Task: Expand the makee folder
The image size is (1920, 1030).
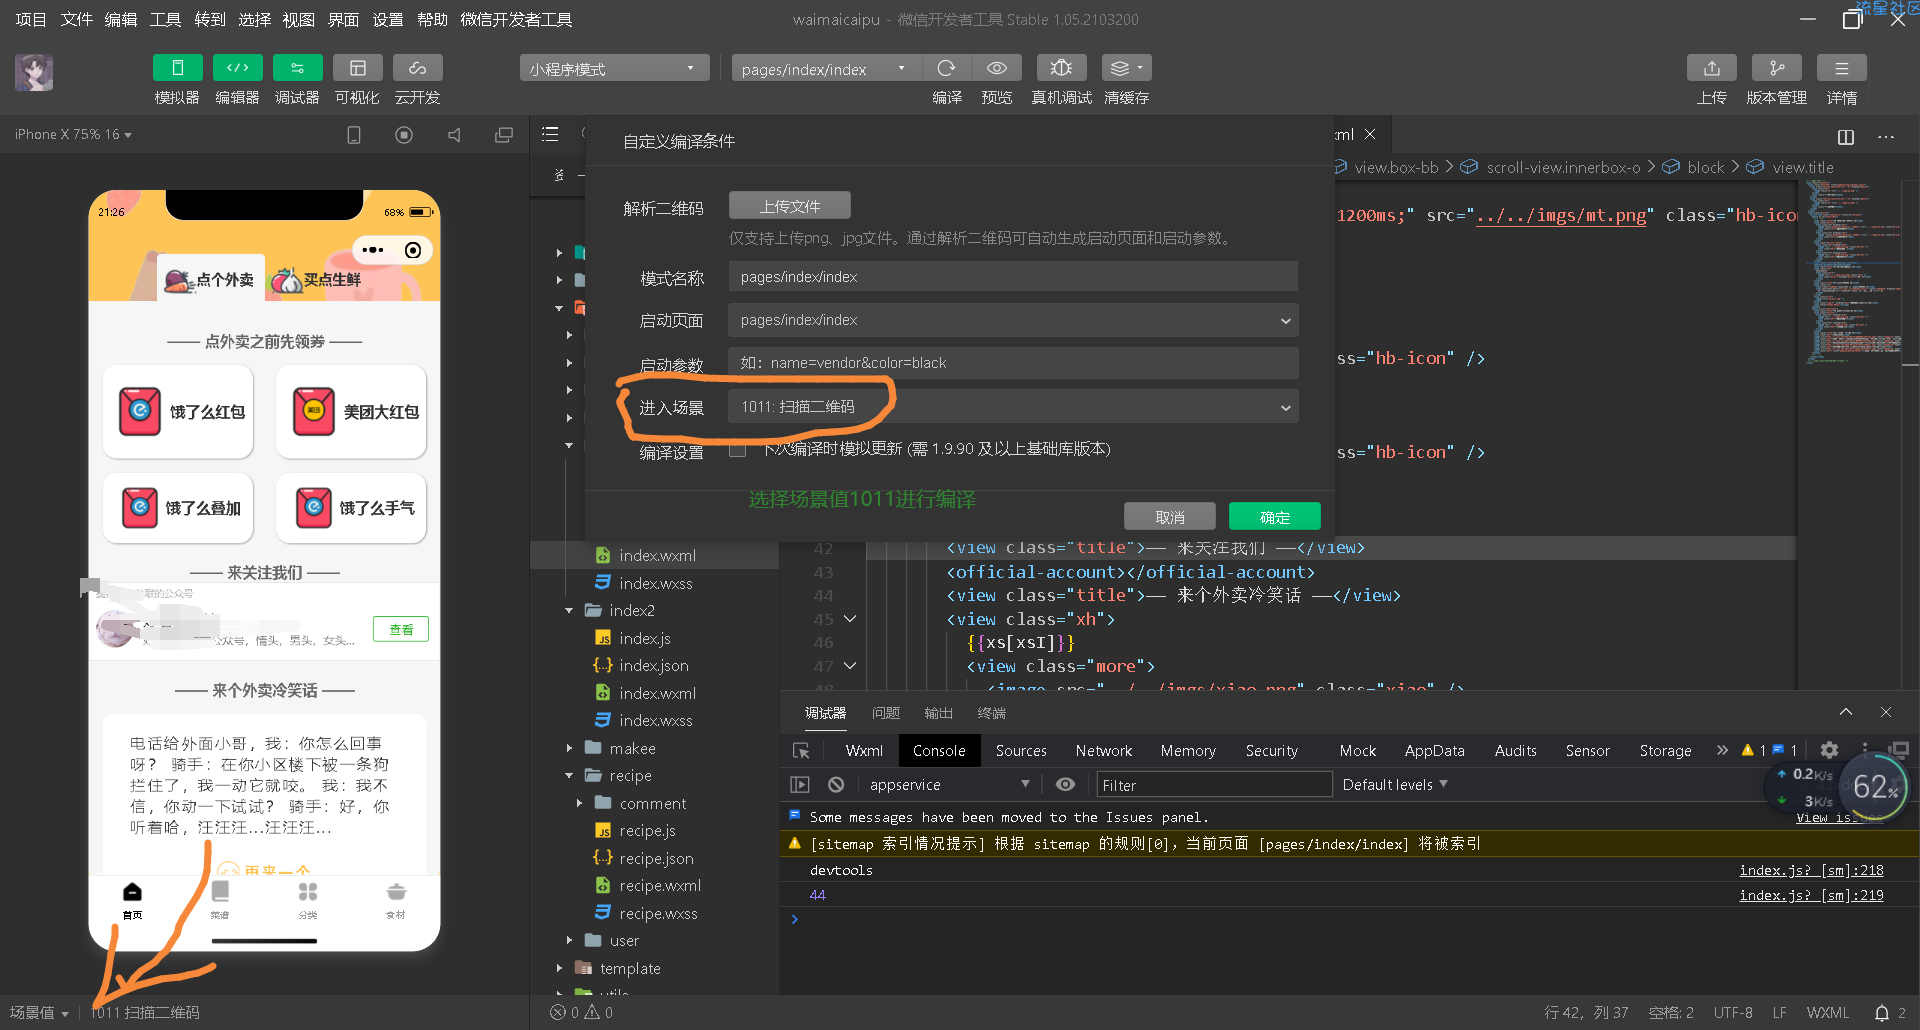Action: (569, 748)
